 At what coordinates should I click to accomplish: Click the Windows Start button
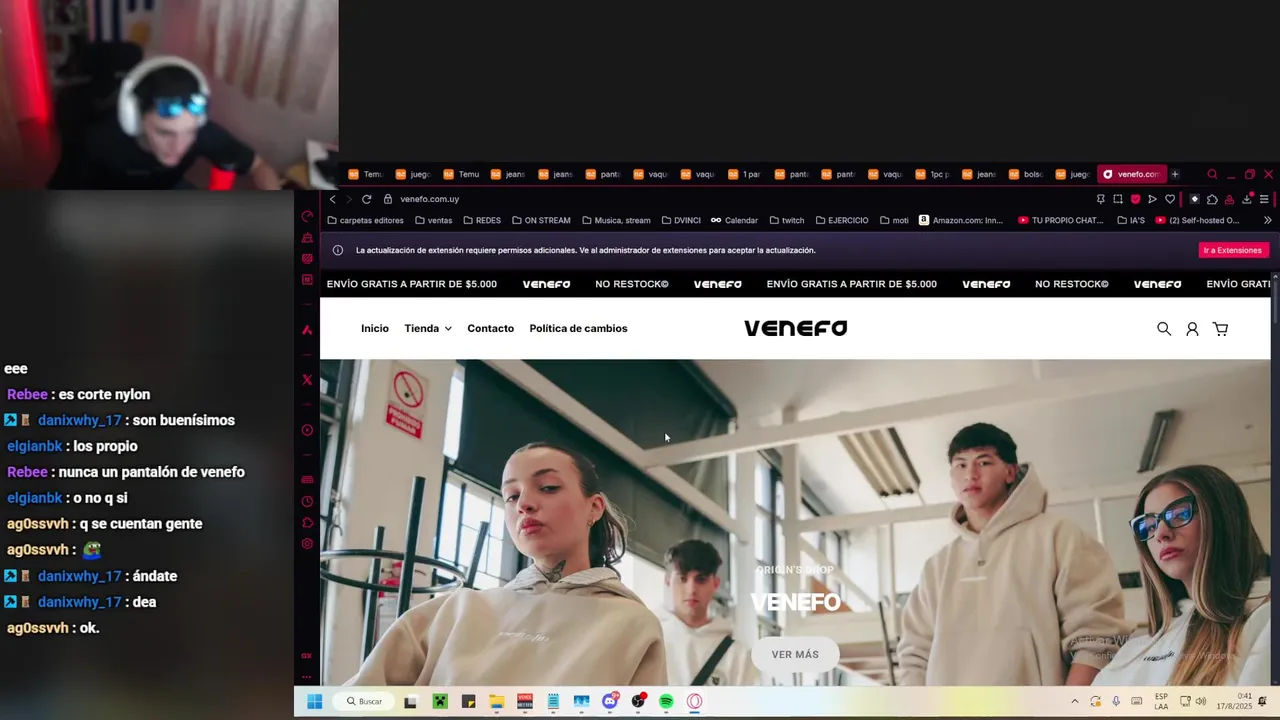click(314, 701)
